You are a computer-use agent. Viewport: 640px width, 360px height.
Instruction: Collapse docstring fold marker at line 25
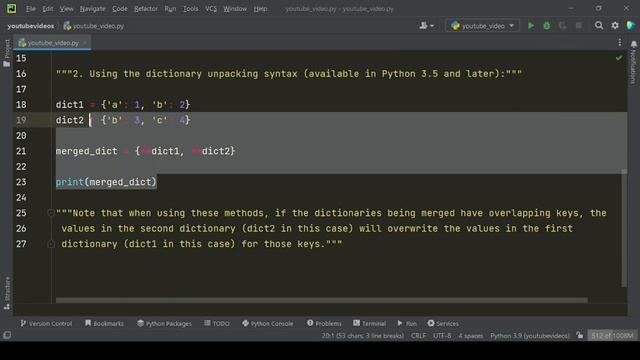click(51, 213)
